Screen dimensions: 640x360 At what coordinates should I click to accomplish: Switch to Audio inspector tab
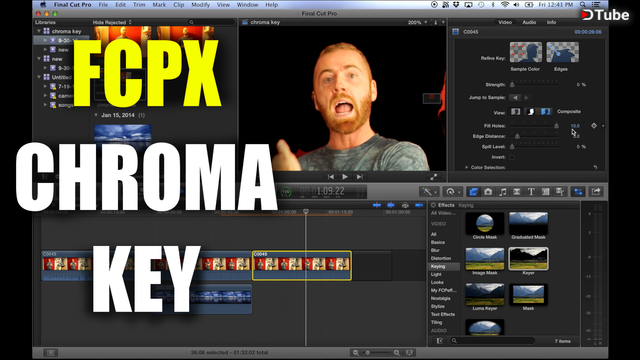[529, 22]
